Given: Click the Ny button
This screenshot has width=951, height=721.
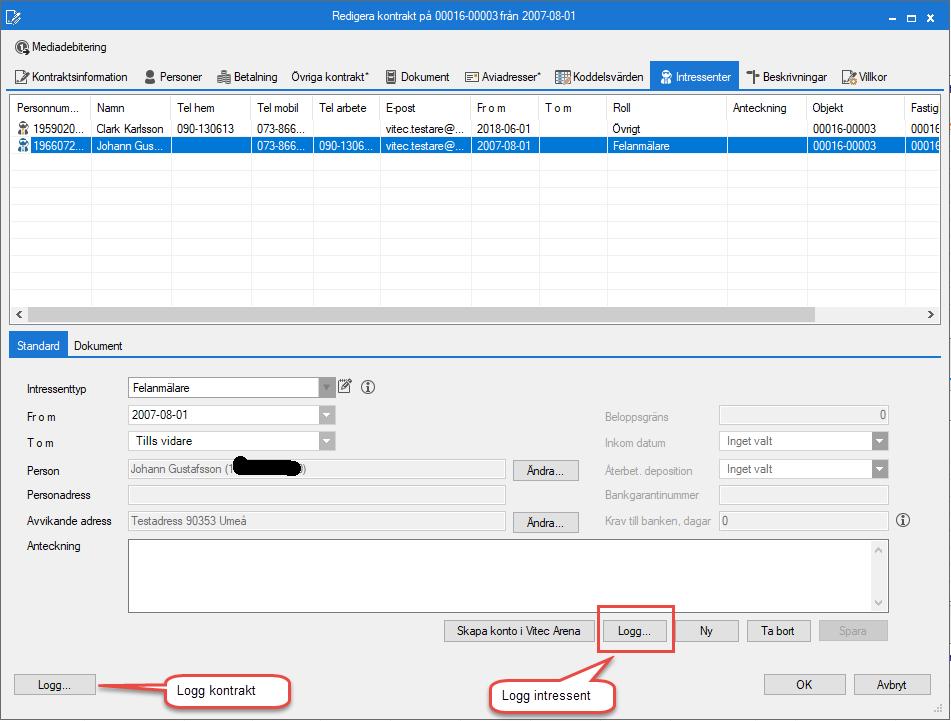Looking at the screenshot, I should pyautogui.click(x=707, y=631).
